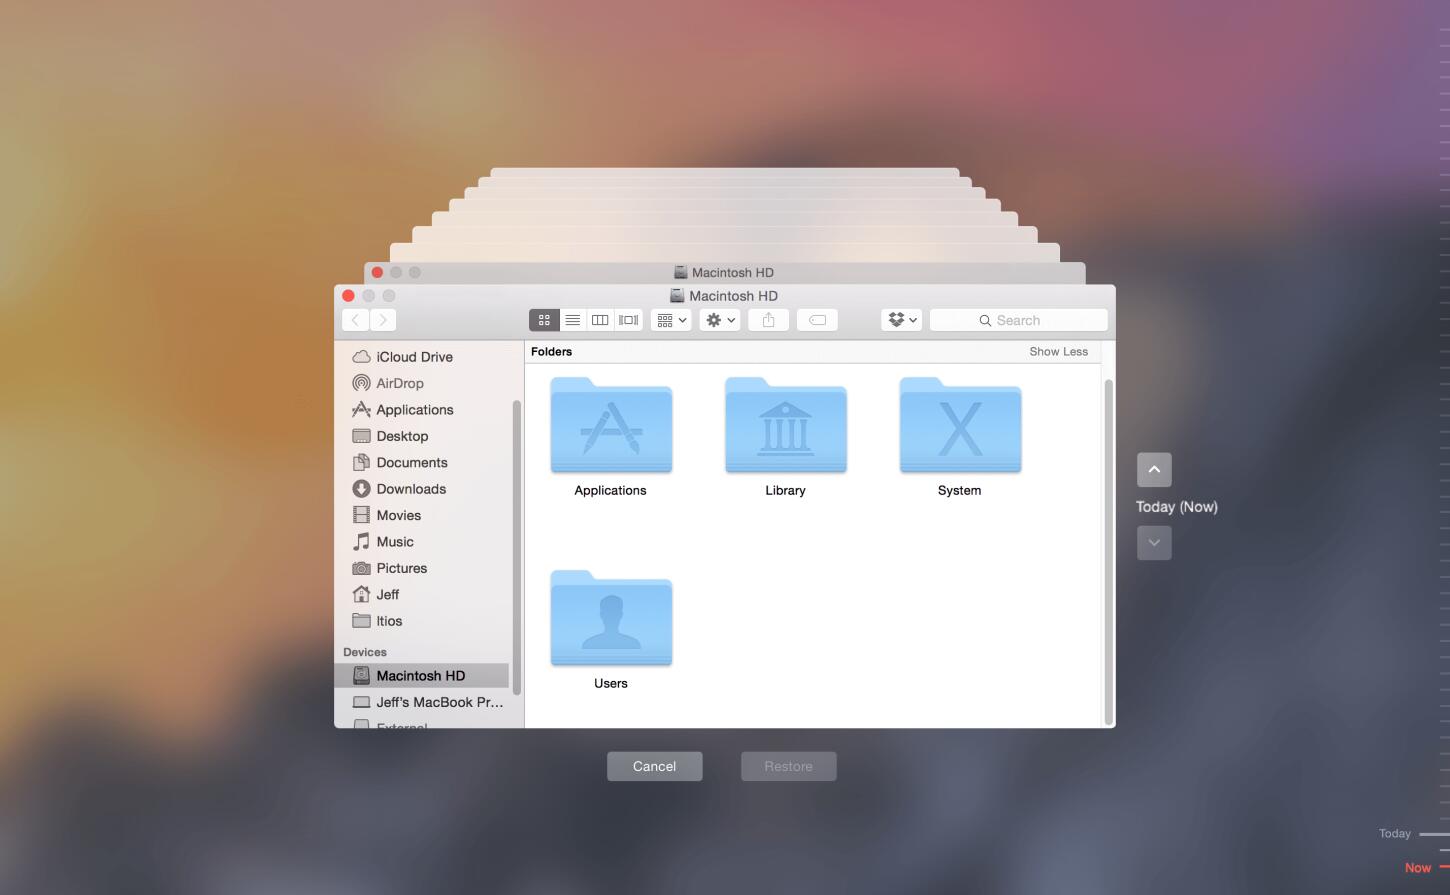Viewport: 1450px width, 895px height.
Task: Go forward with the right arrow
Action: pos(383,320)
